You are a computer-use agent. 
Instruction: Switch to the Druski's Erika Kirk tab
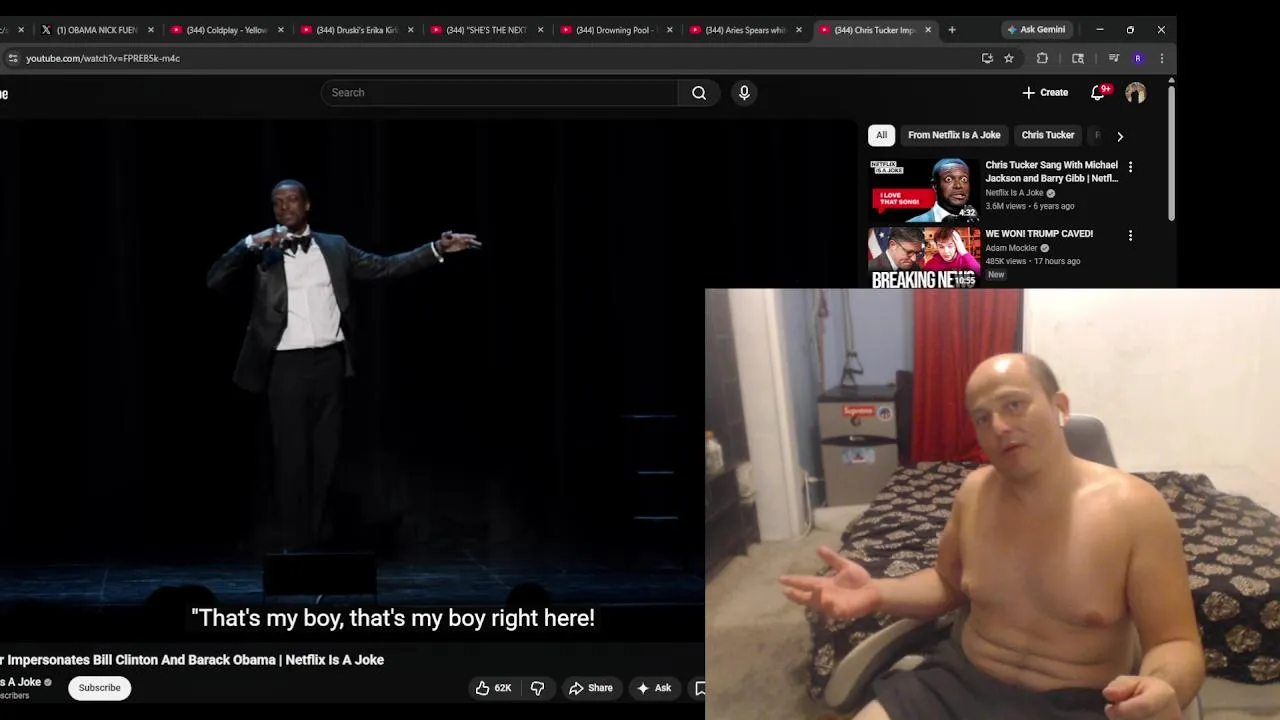pyautogui.click(x=357, y=30)
